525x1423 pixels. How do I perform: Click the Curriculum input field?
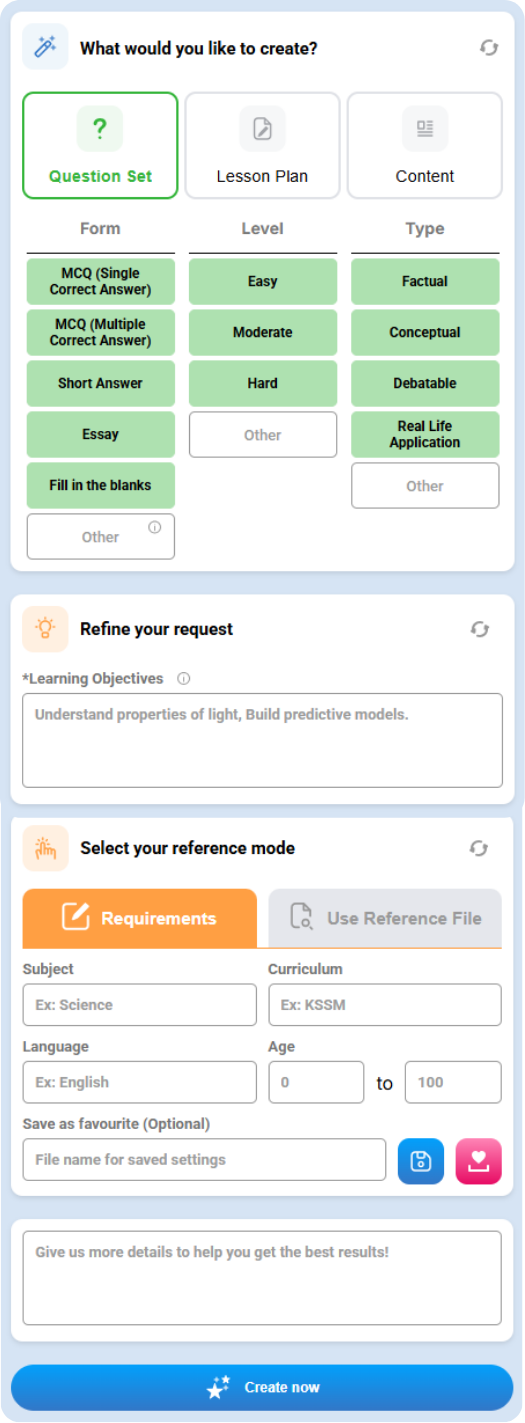tap(385, 1005)
